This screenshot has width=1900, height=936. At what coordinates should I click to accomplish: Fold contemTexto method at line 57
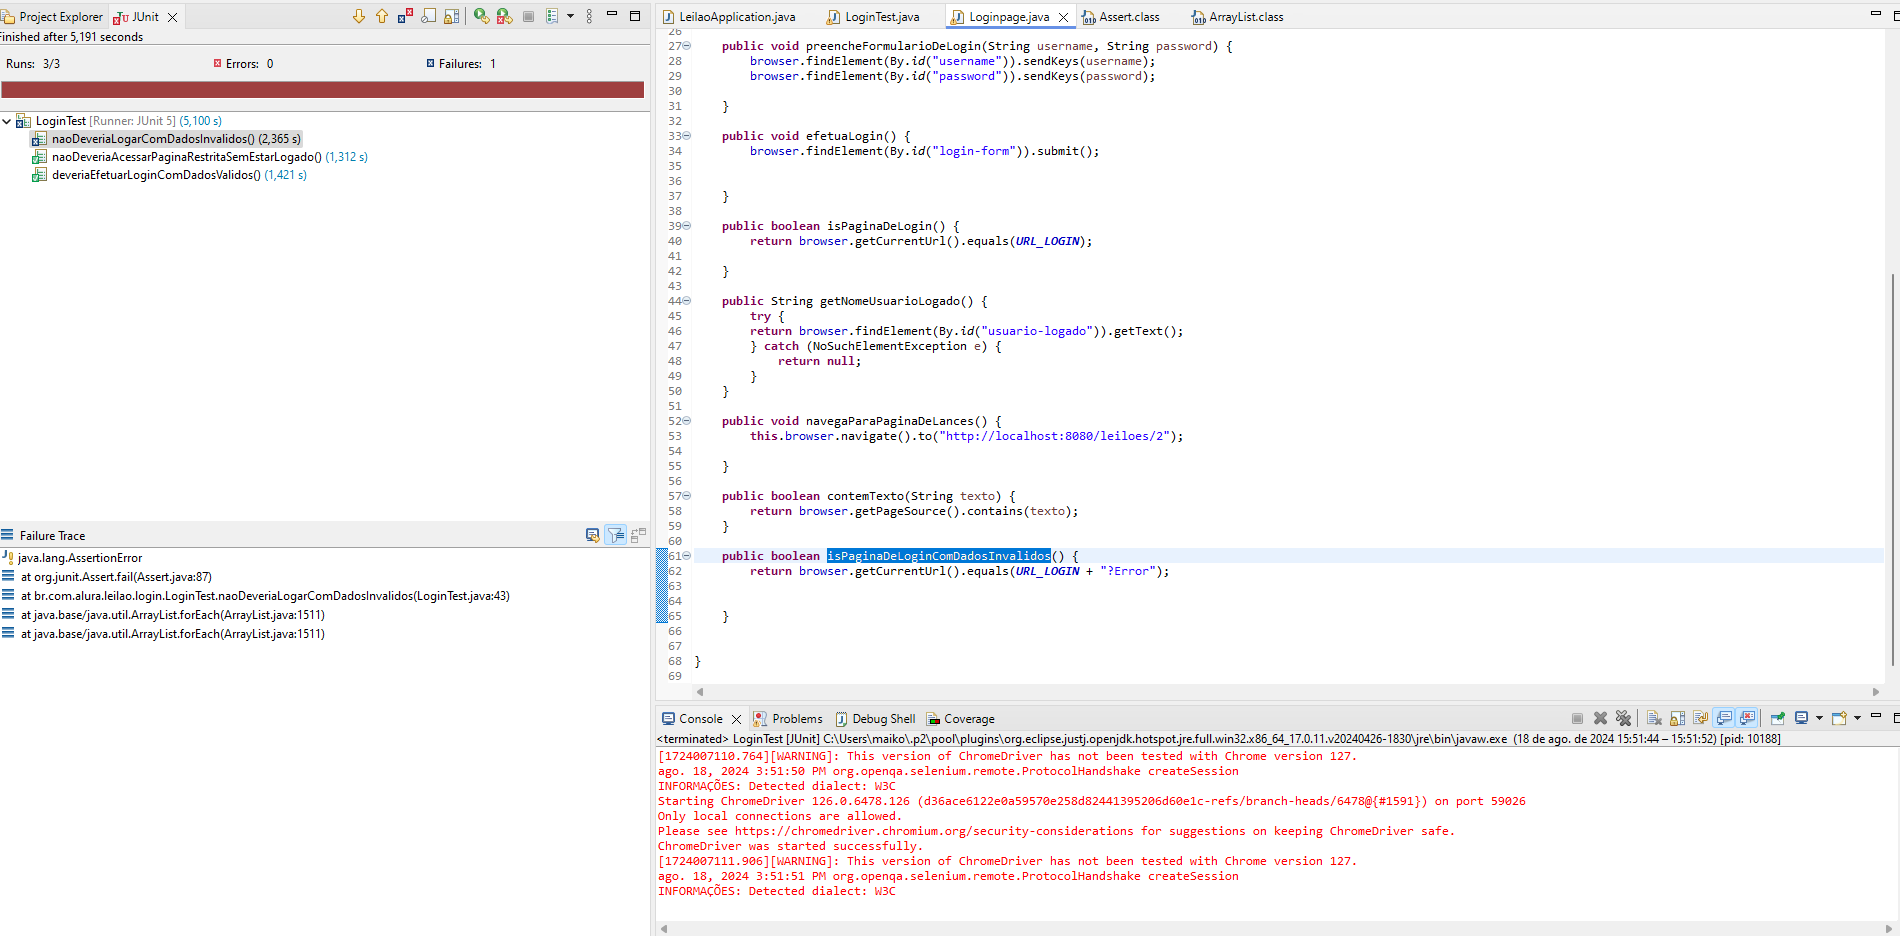(x=686, y=496)
